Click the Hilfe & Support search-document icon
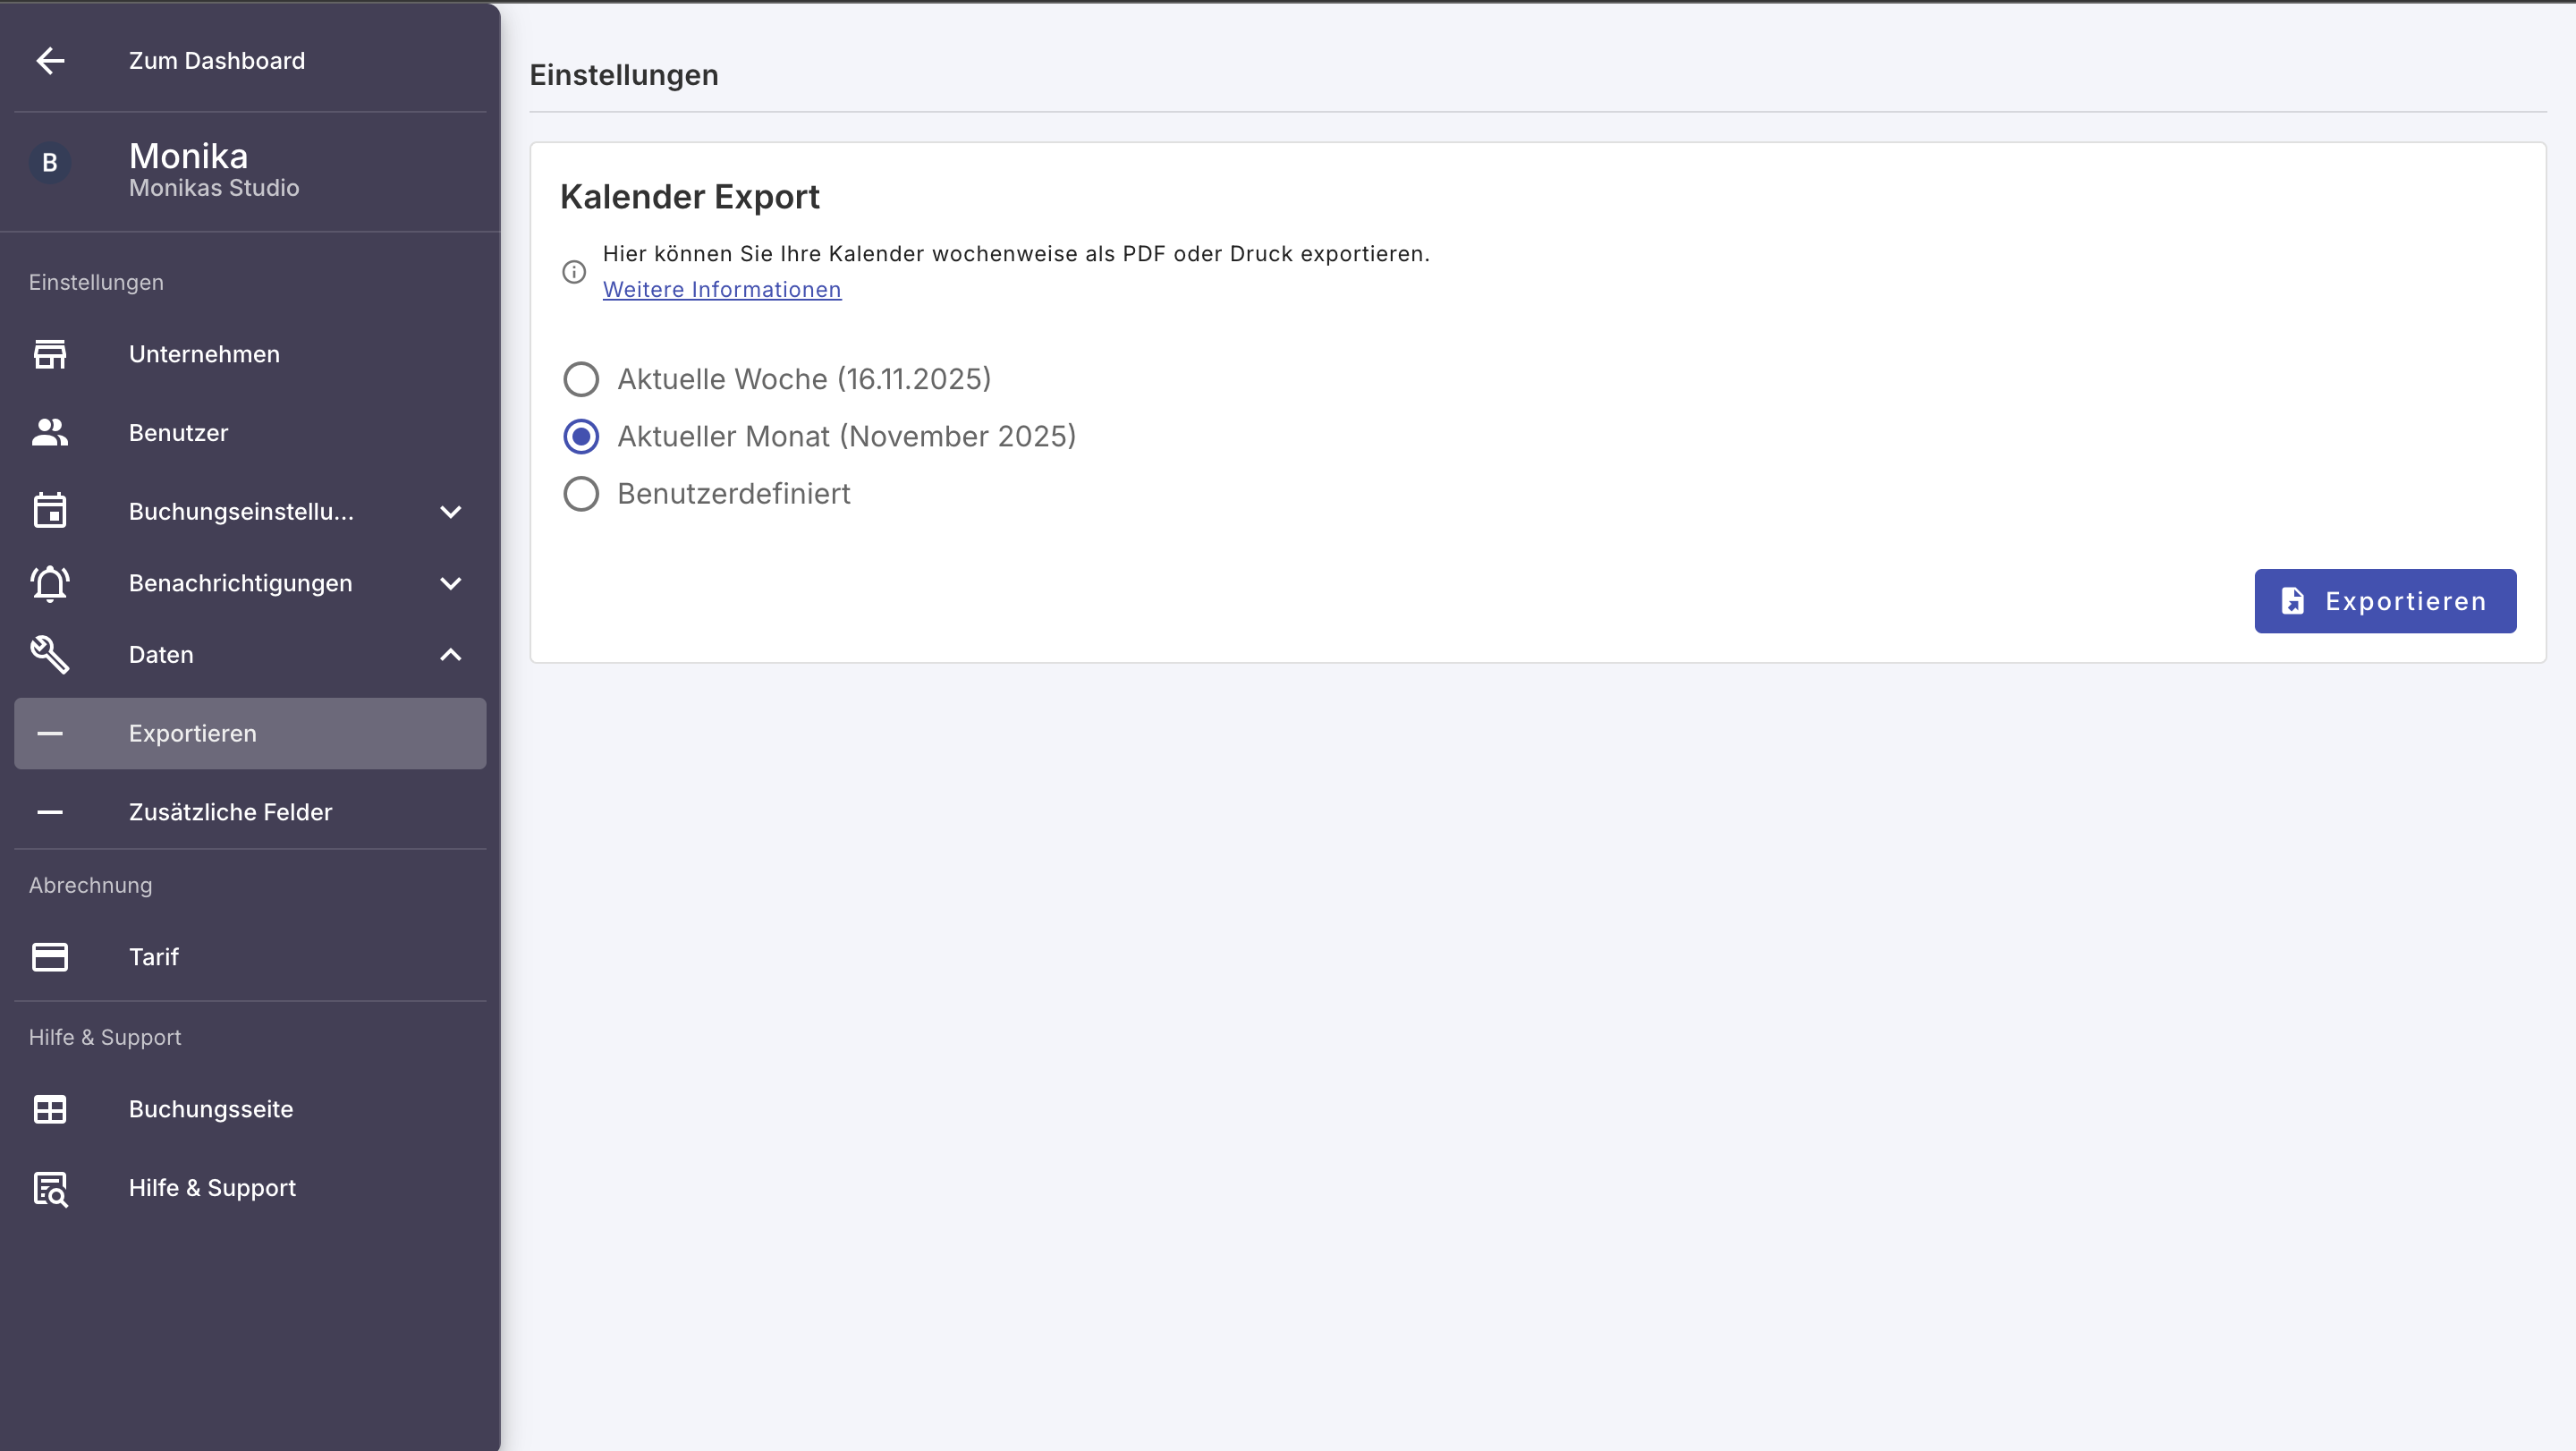Image resolution: width=2576 pixels, height=1451 pixels. pos(50,1188)
